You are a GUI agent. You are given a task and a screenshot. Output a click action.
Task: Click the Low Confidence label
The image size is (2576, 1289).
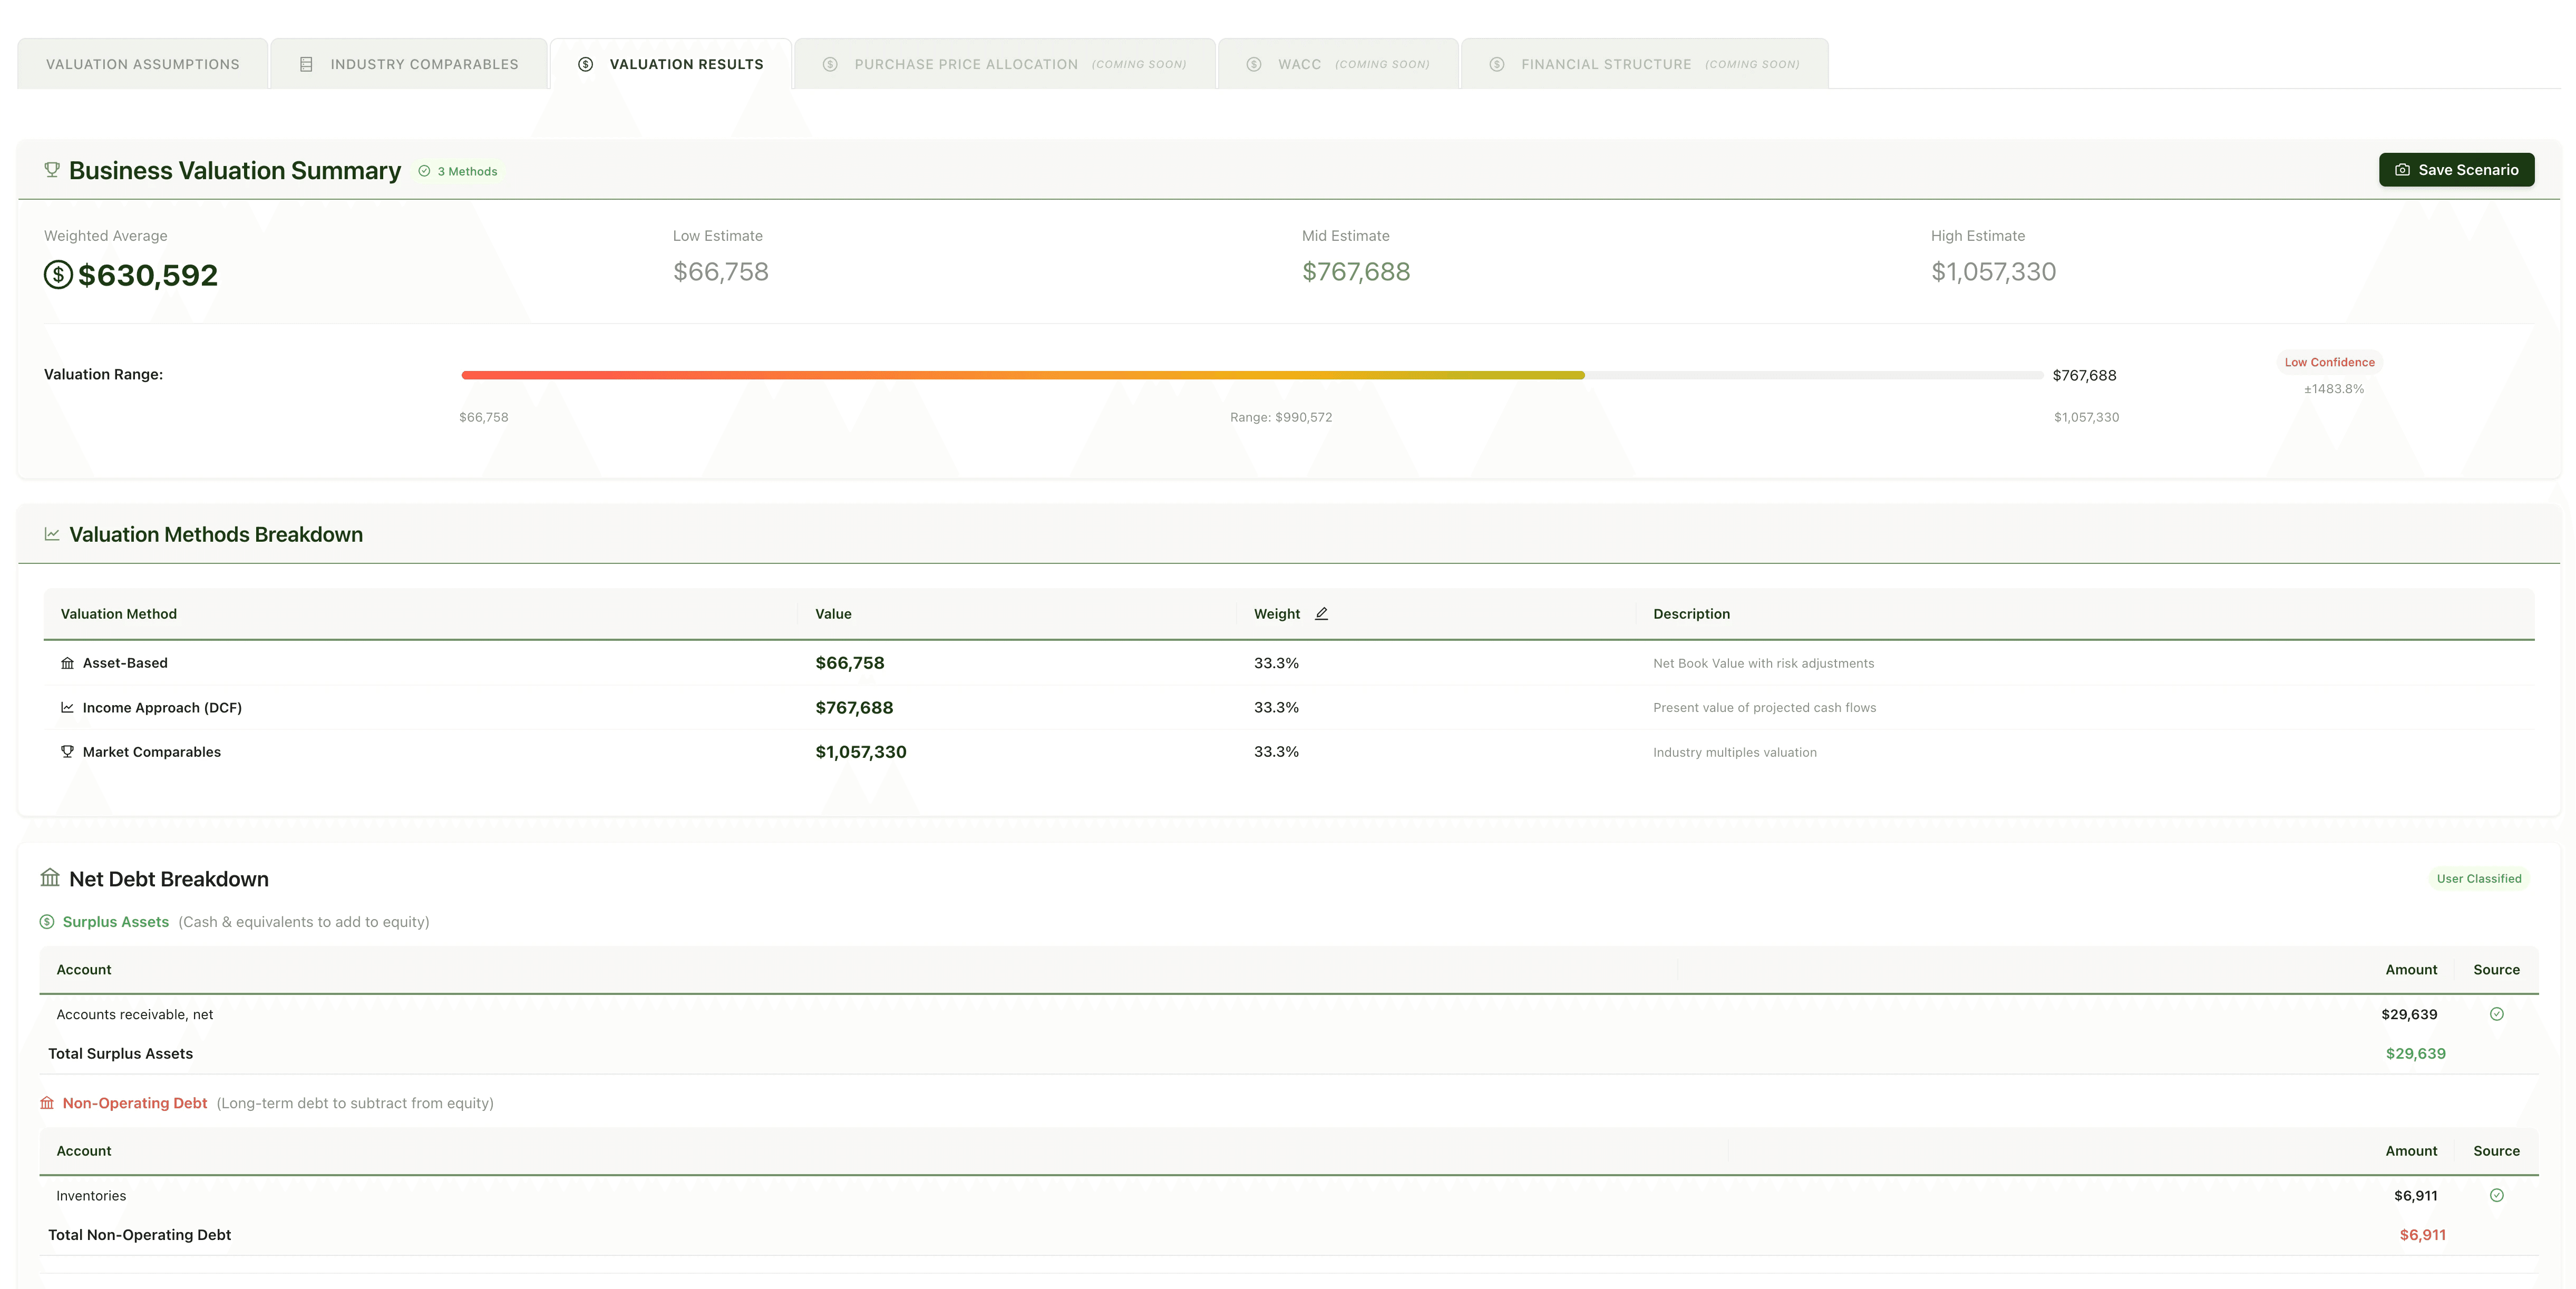pyautogui.click(x=2329, y=362)
